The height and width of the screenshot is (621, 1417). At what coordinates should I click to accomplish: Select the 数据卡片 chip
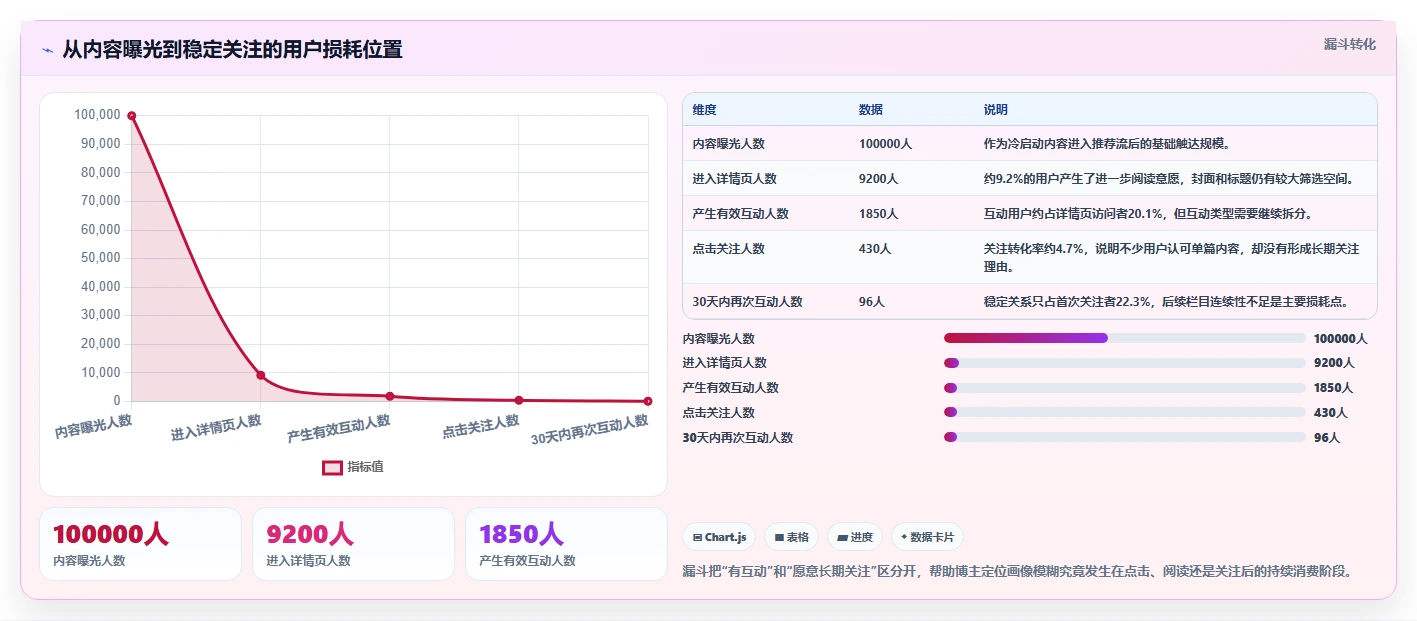pyautogui.click(x=927, y=537)
